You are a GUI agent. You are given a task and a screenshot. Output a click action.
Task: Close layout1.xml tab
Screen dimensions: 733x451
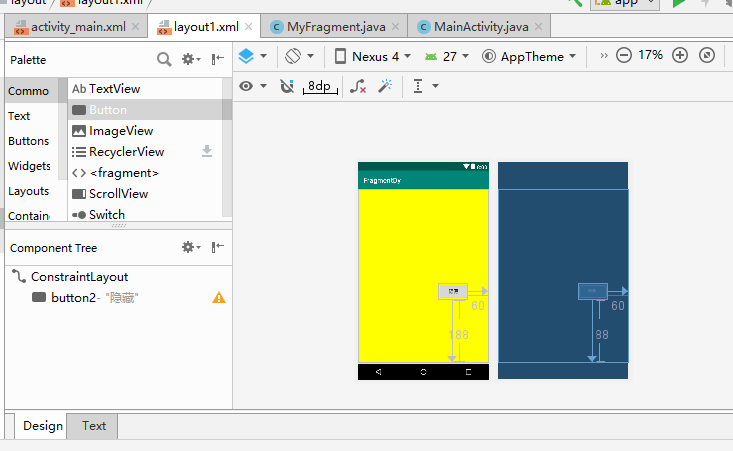(249, 27)
